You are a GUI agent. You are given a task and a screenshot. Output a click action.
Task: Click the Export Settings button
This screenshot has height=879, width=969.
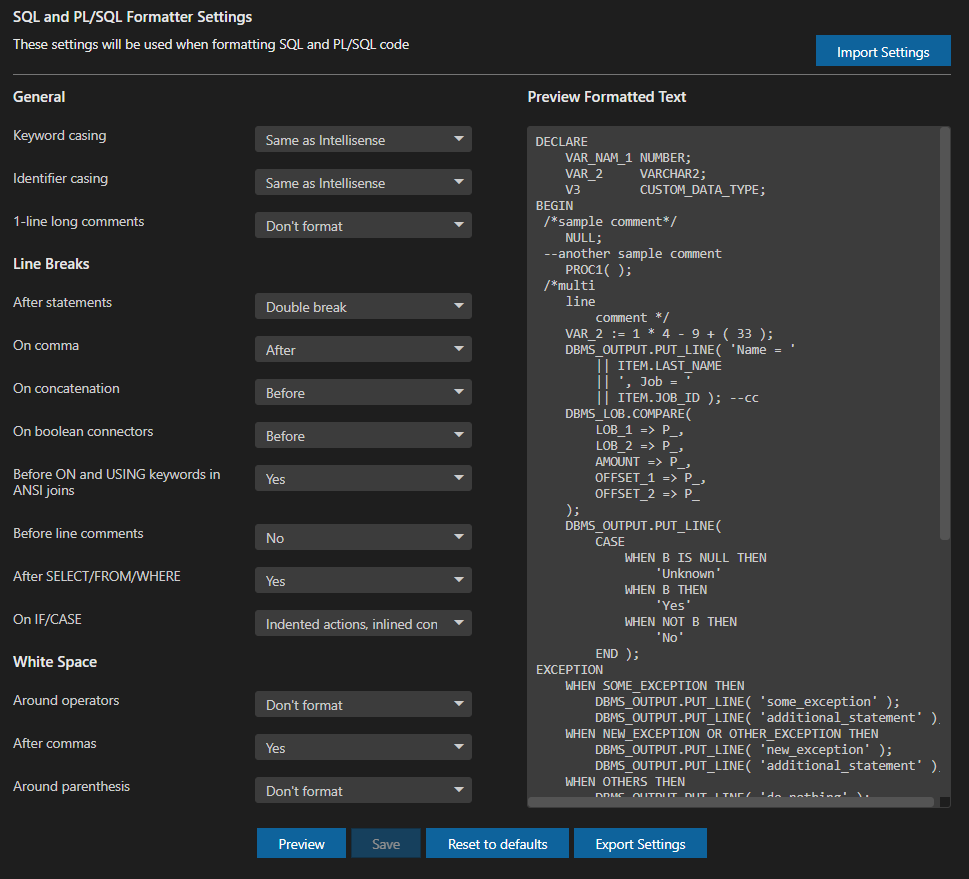pos(640,843)
